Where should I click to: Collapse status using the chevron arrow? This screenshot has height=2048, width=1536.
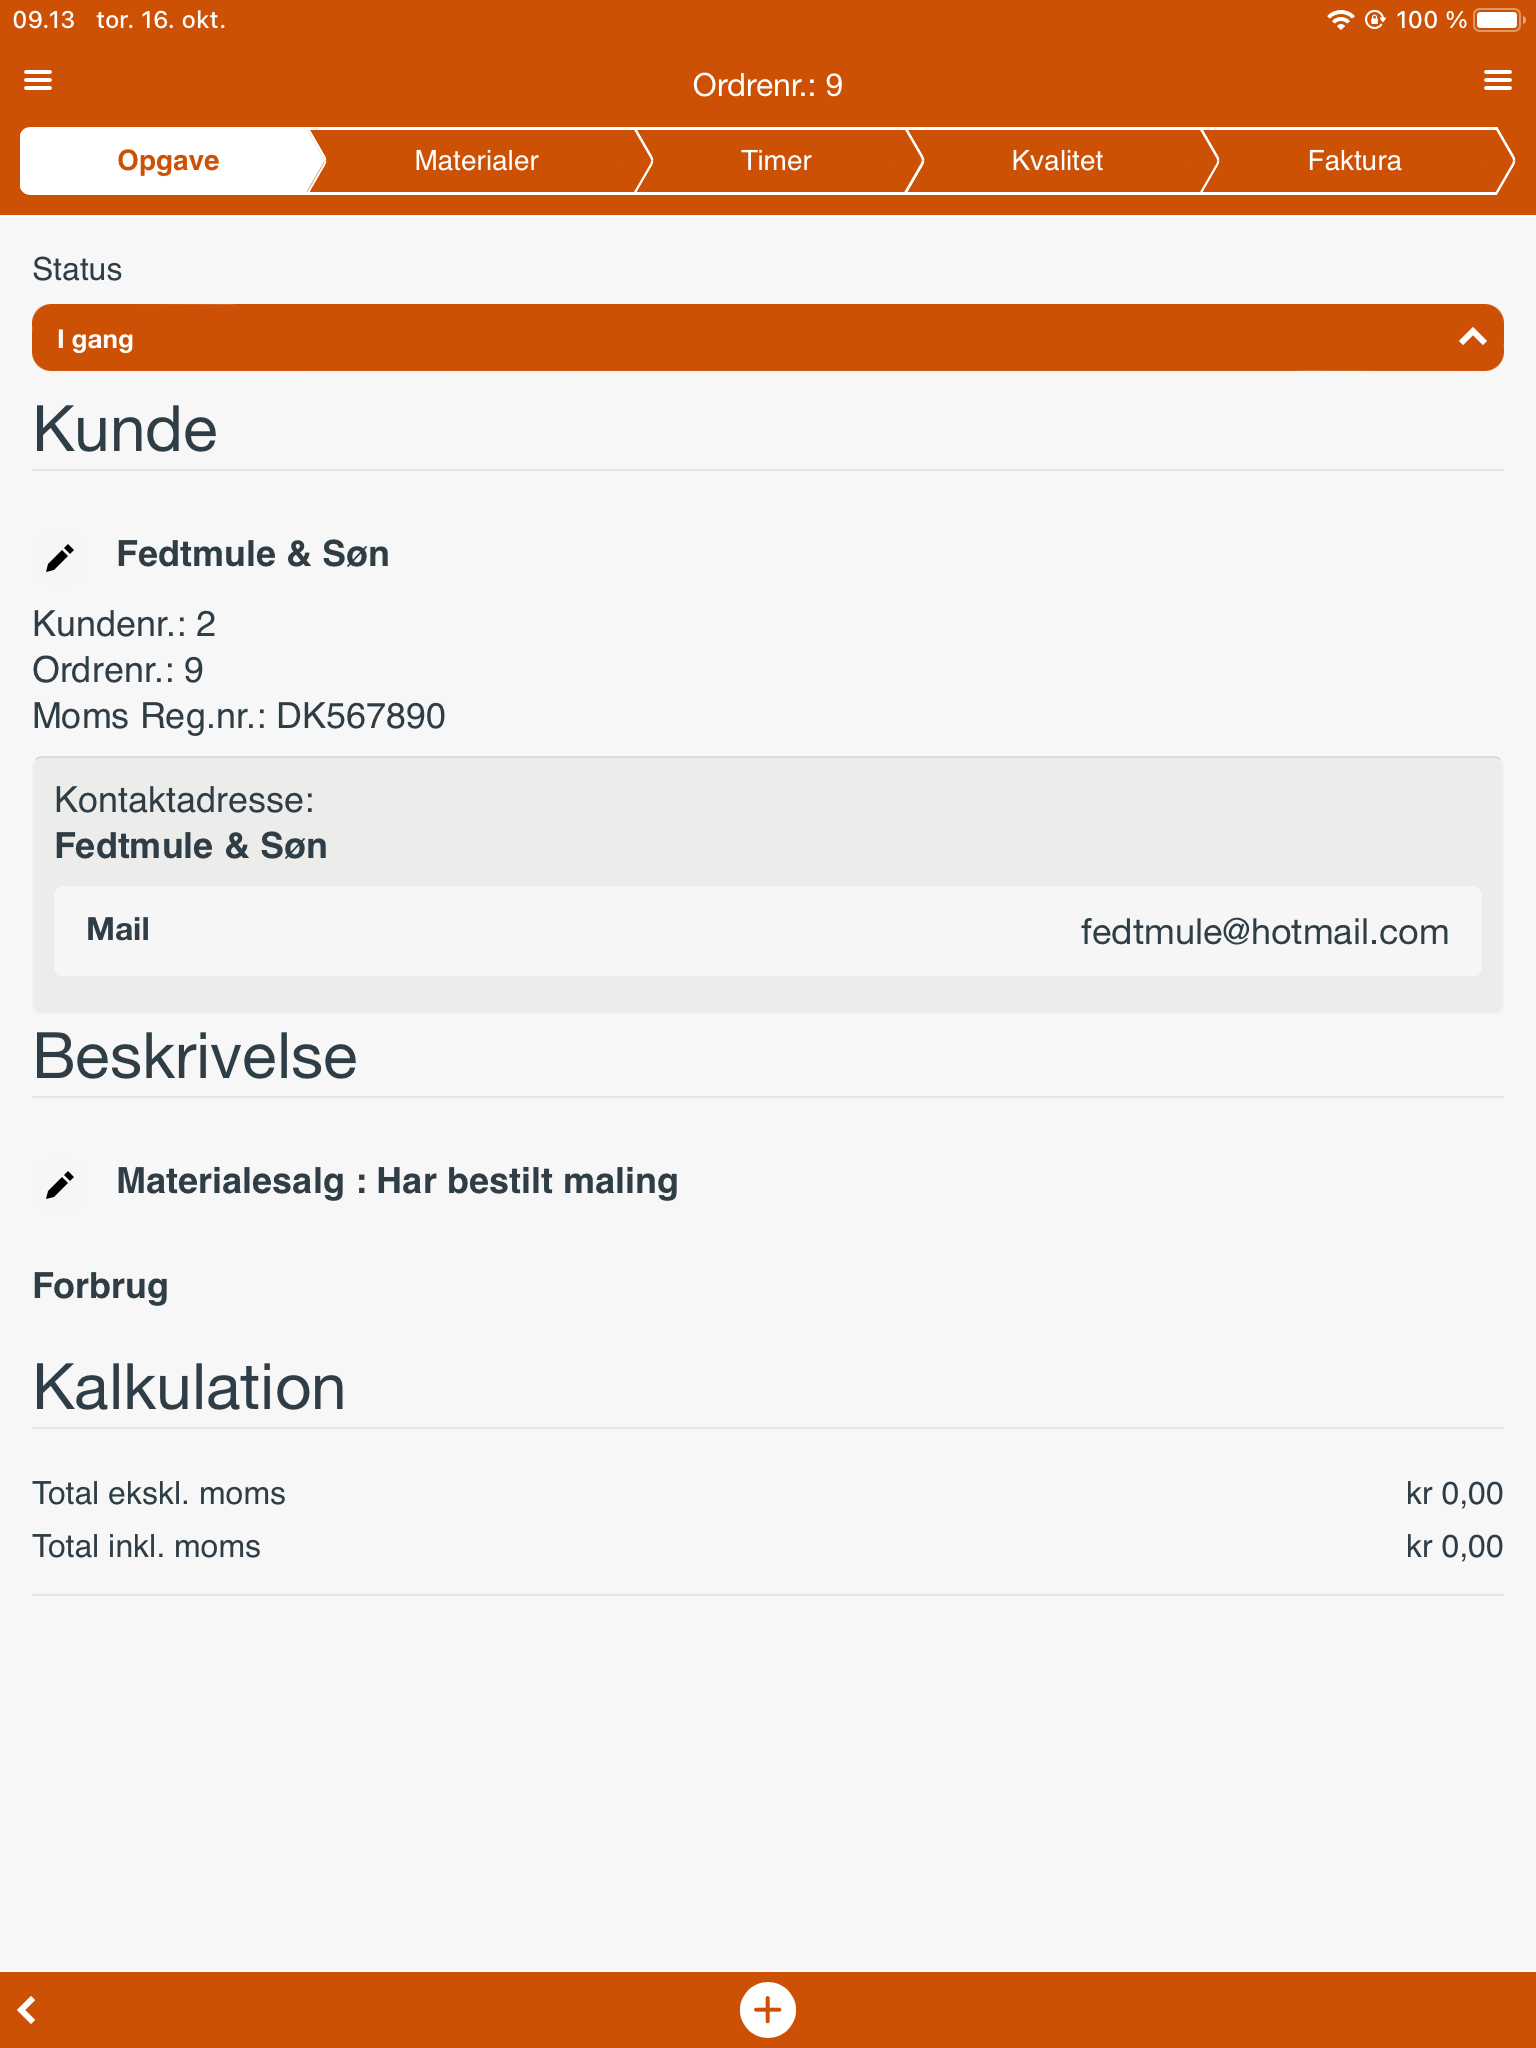[1472, 338]
